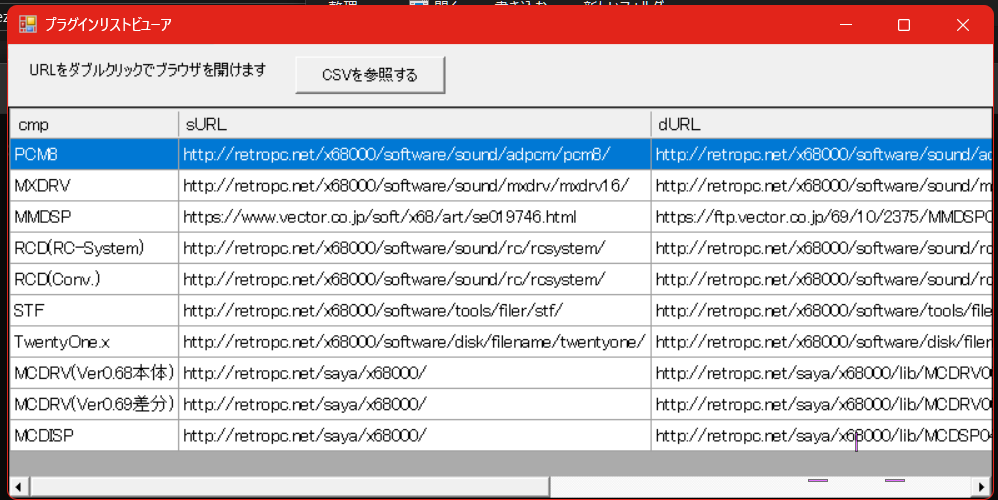Viewport: 998px width, 500px height.
Task: Click the dURL cell in the PCM8 row
Action: (821, 154)
